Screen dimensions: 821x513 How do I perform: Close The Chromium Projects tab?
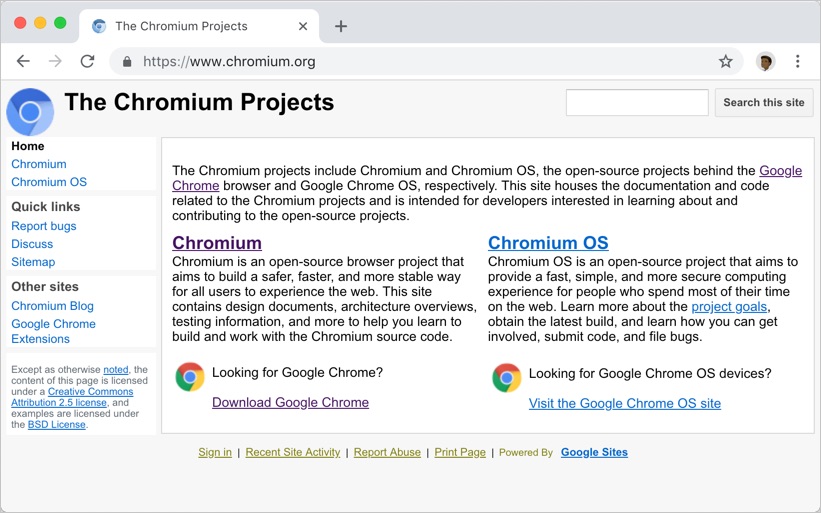click(303, 26)
